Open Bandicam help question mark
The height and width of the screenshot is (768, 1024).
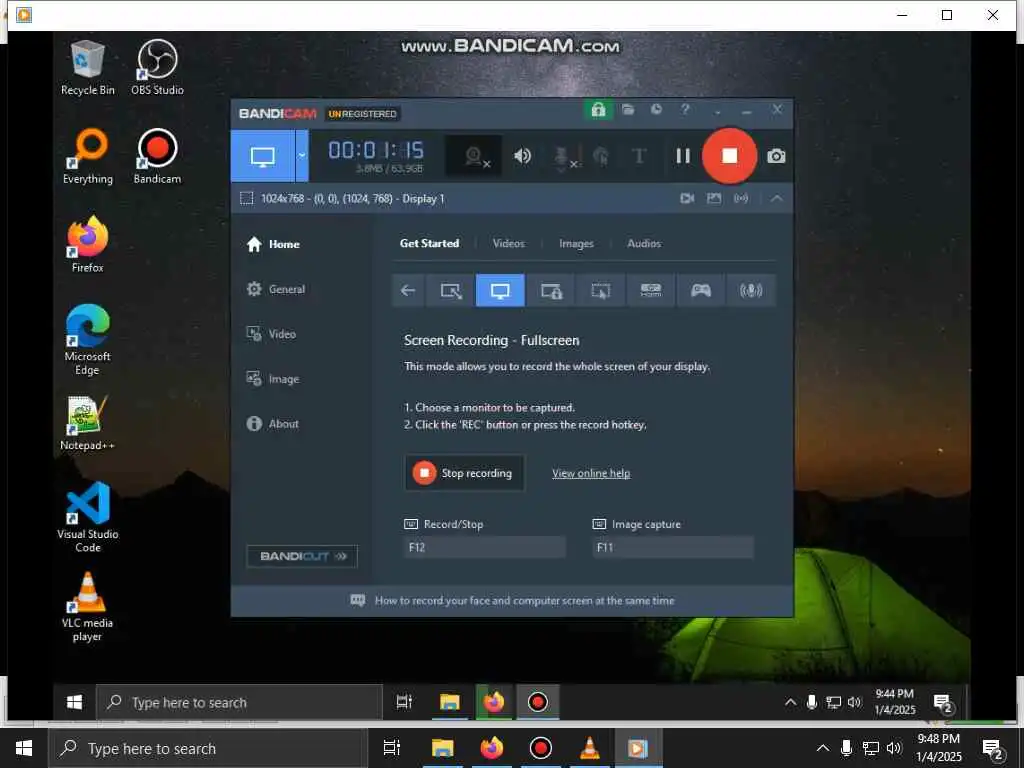(685, 110)
